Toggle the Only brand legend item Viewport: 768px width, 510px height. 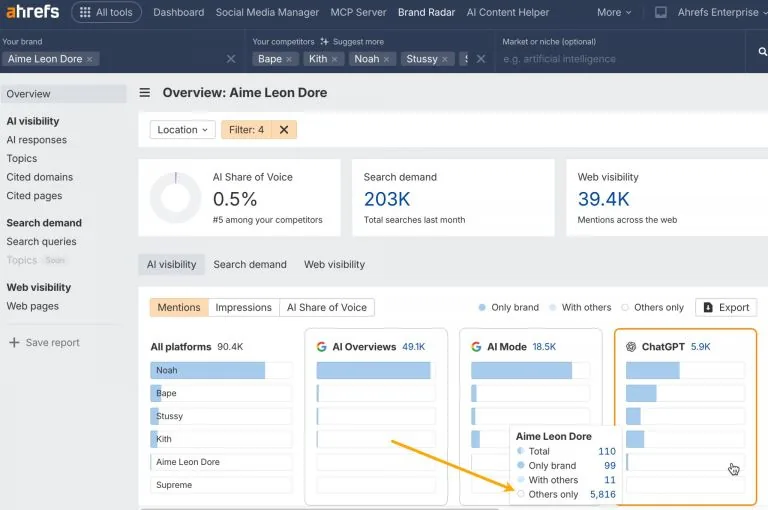pos(508,307)
